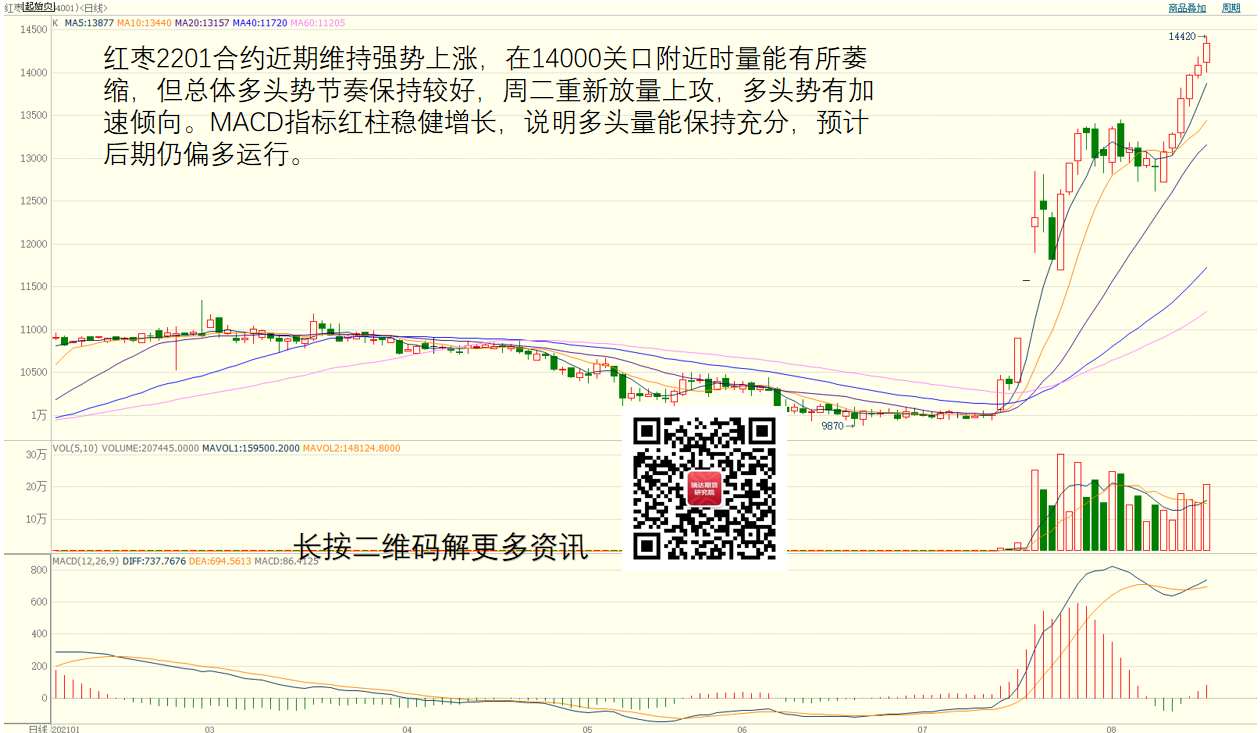Viewport: 1260px width, 733px height.
Task: Click the 周期 period link
Action: click(x=1230, y=8)
